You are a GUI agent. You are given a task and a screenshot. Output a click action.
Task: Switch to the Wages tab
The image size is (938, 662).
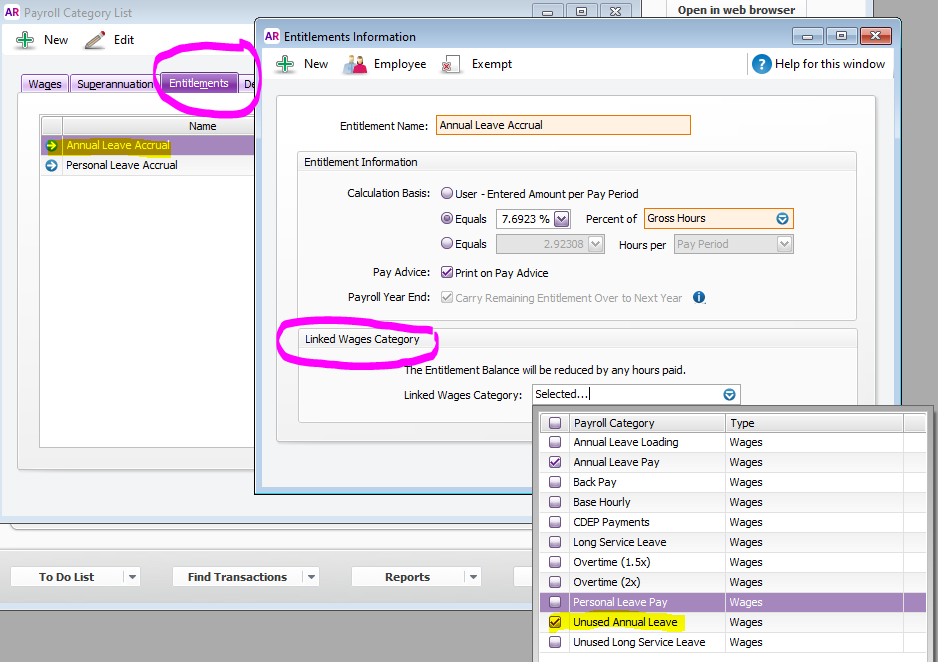click(44, 84)
